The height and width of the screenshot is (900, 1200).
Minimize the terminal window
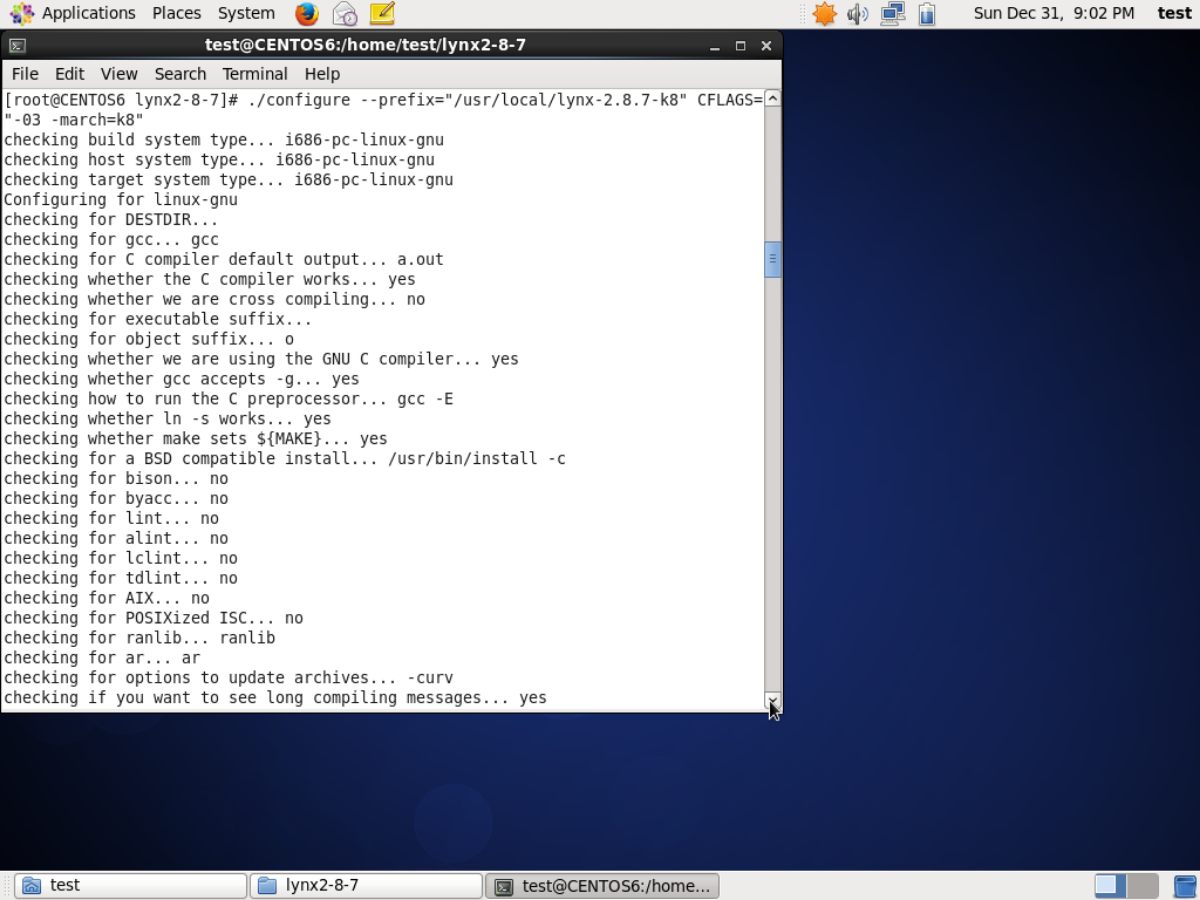tap(714, 46)
